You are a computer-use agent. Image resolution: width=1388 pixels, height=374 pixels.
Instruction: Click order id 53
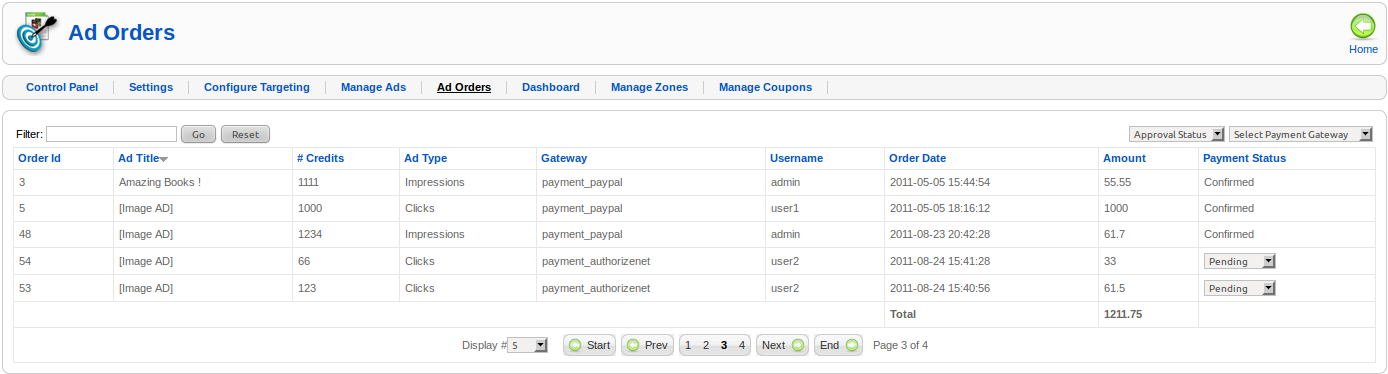pos(25,288)
